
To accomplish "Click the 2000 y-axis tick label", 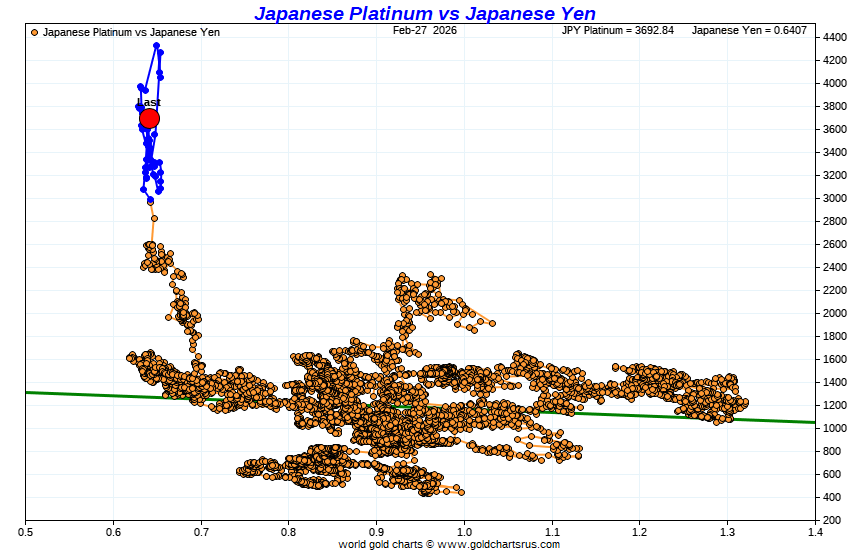I will click(832, 313).
